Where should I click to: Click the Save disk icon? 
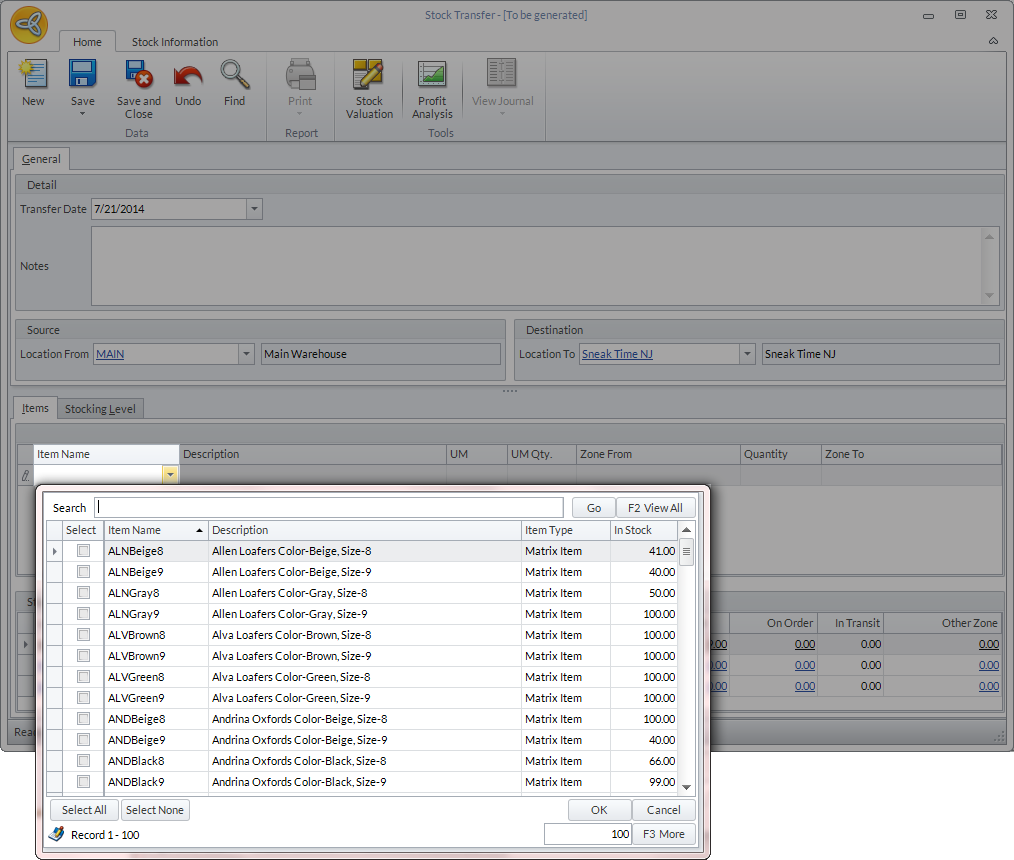(82, 76)
